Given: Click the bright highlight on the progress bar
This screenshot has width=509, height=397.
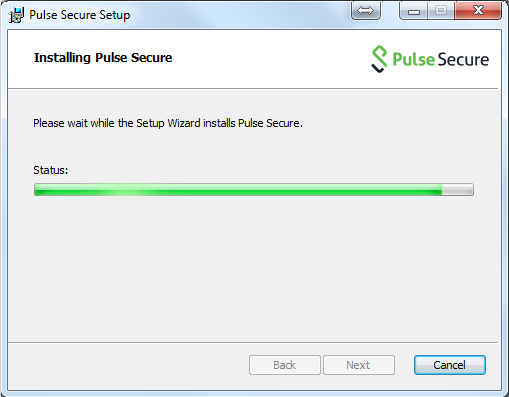Looking at the screenshot, I should click(x=125, y=189).
